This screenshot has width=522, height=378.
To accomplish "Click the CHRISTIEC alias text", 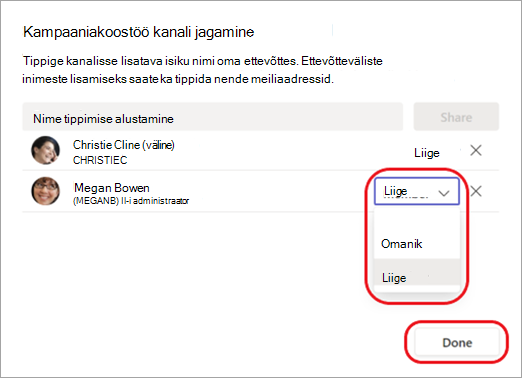I will tap(100, 160).
